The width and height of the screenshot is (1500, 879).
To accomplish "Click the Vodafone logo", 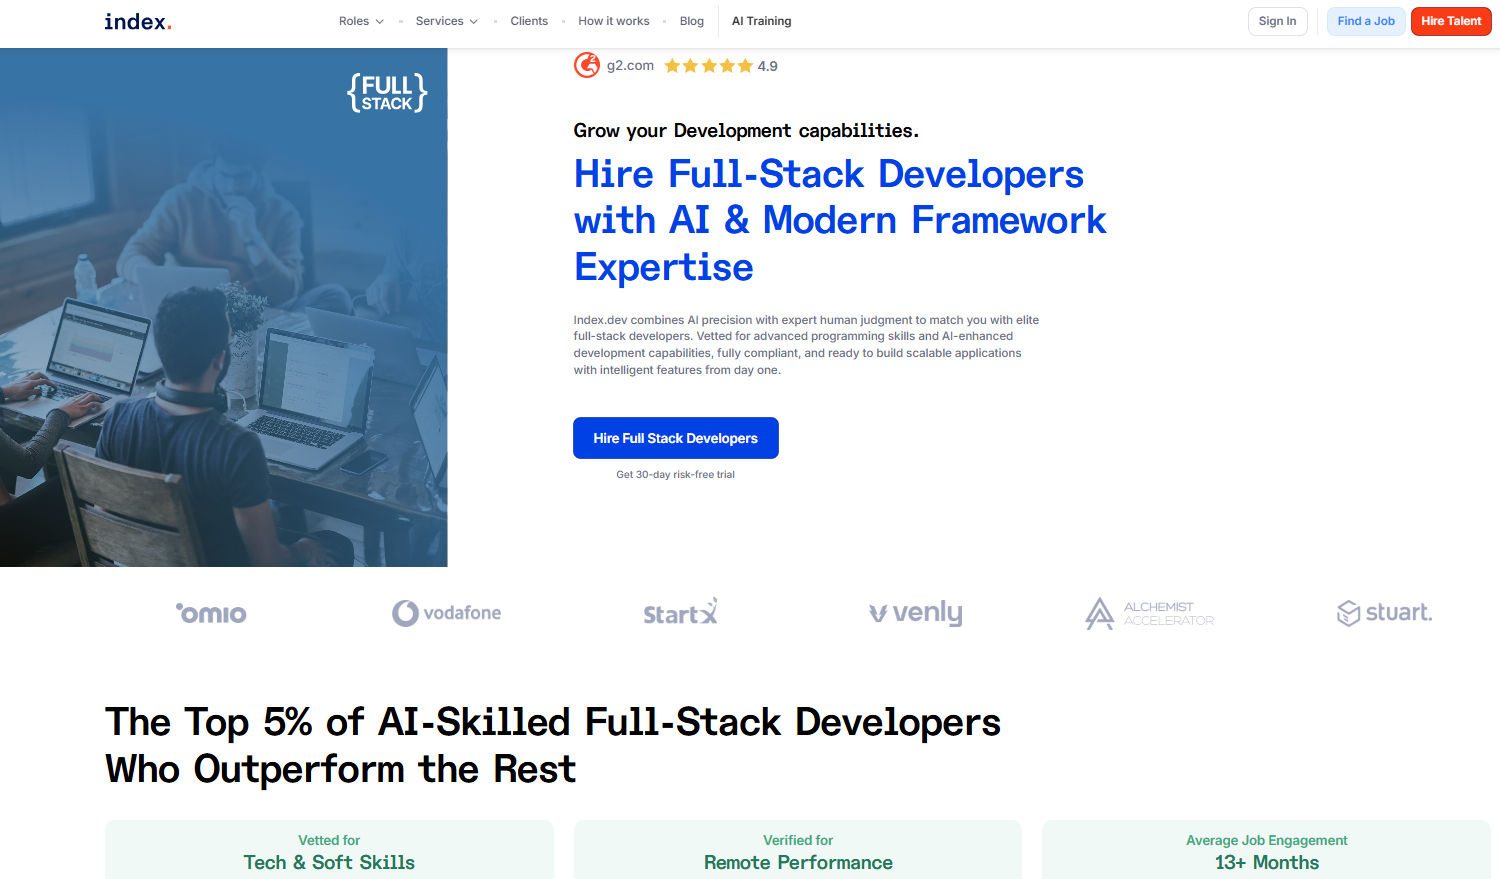I will click(446, 613).
